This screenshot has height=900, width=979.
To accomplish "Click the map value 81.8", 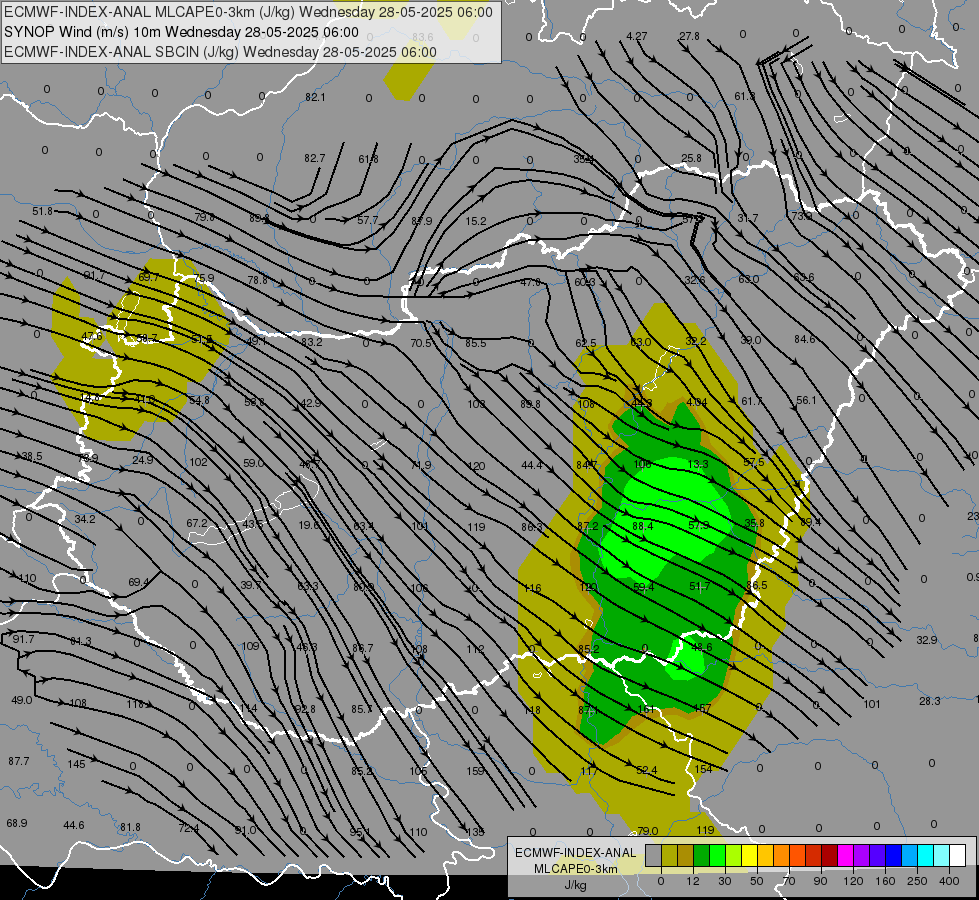I will click(x=130, y=827).
